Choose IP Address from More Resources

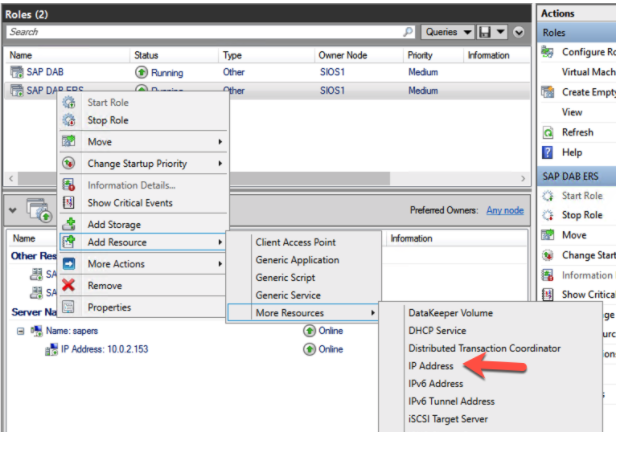click(431, 366)
